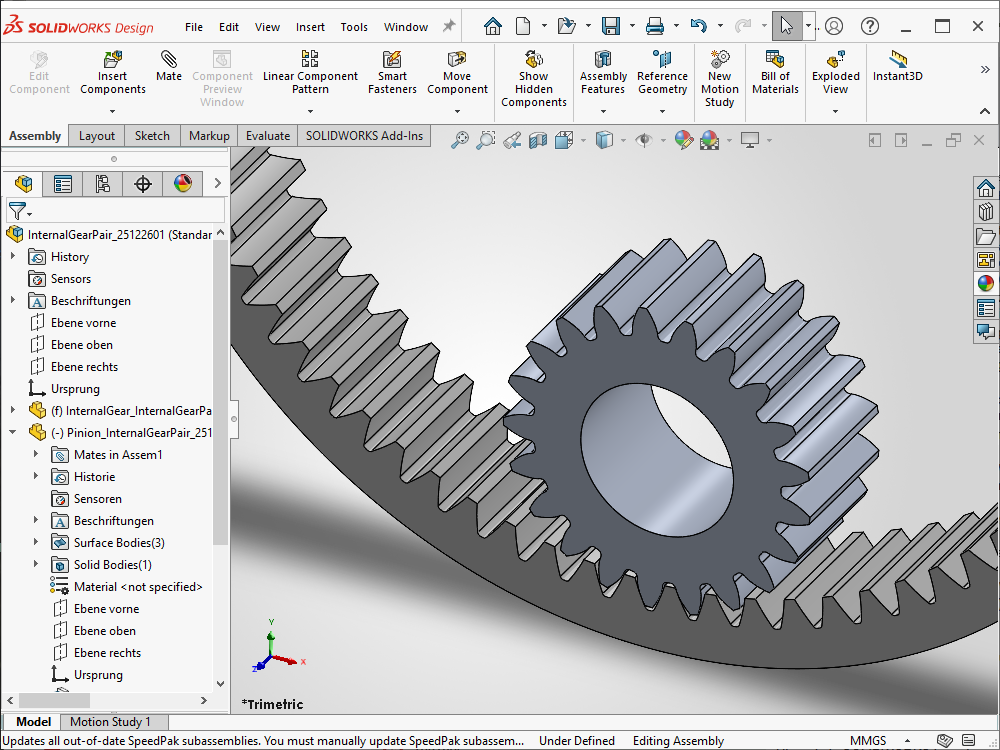
Task: Open the Insert menu
Action: pyautogui.click(x=310, y=27)
